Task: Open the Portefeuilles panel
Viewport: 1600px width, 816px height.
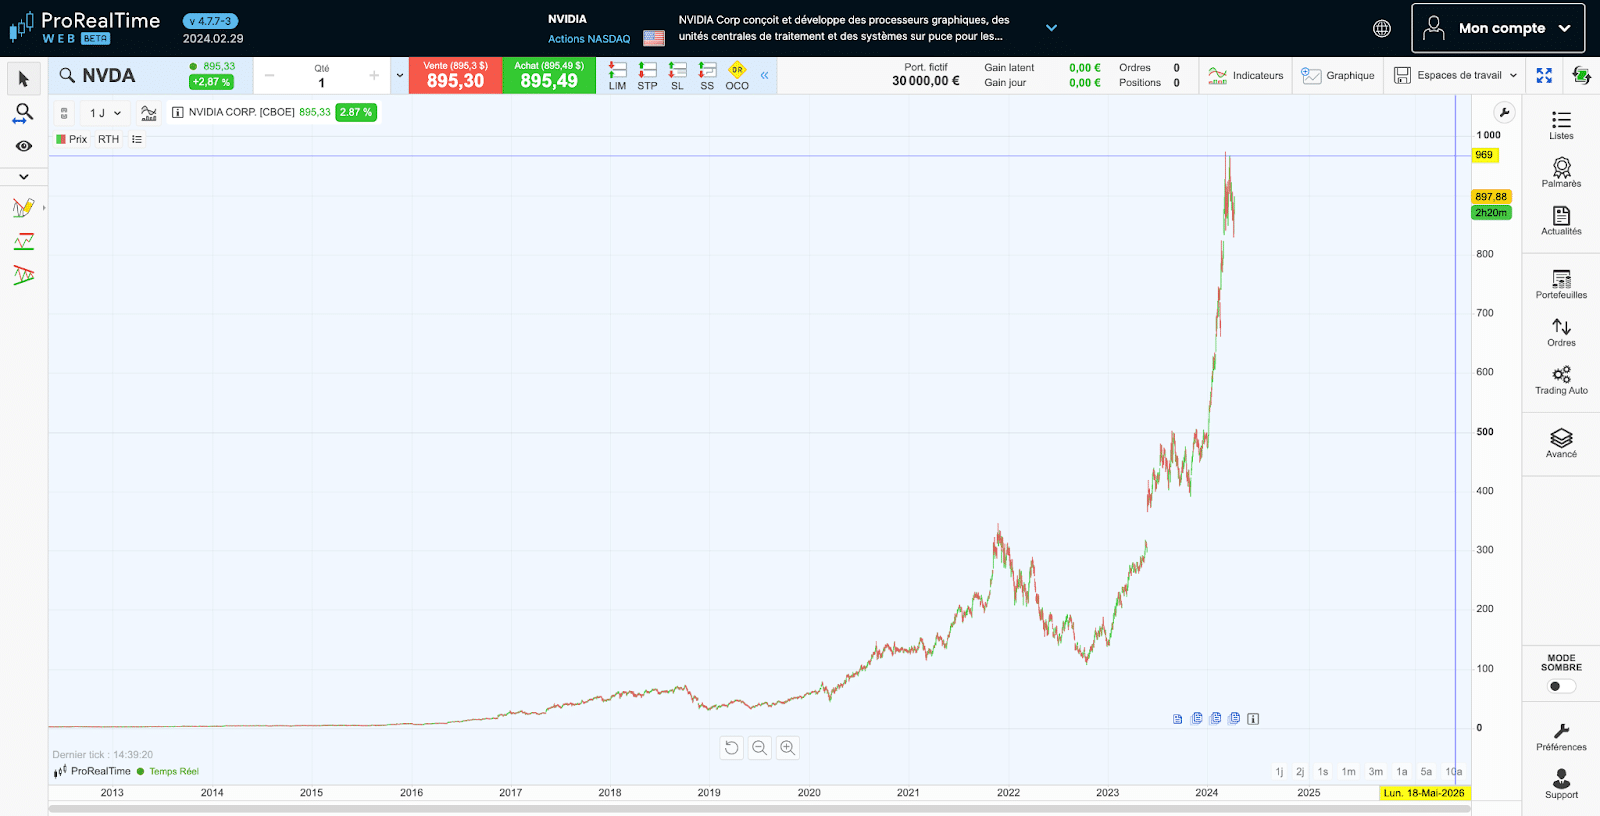Action: point(1561,284)
